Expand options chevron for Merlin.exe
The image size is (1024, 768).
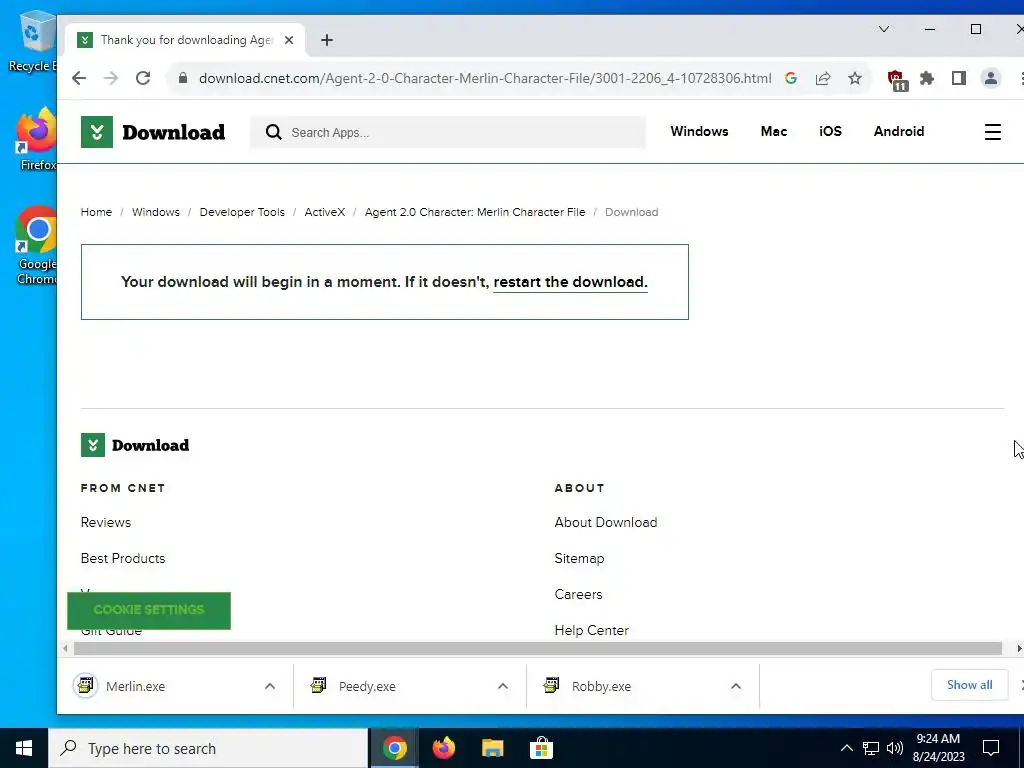pyautogui.click(x=270, y=686)
